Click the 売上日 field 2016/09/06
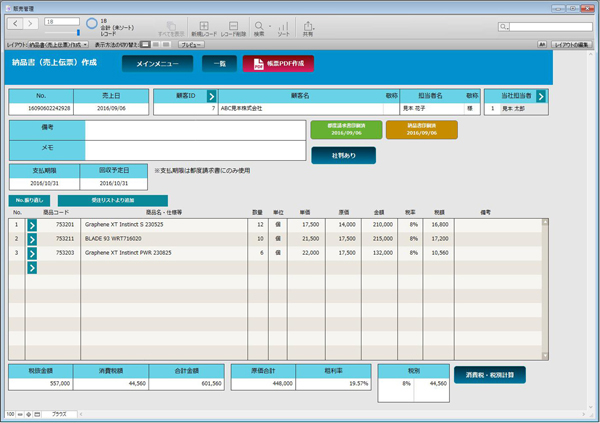600x423 pixels. (x=111, y=109)
